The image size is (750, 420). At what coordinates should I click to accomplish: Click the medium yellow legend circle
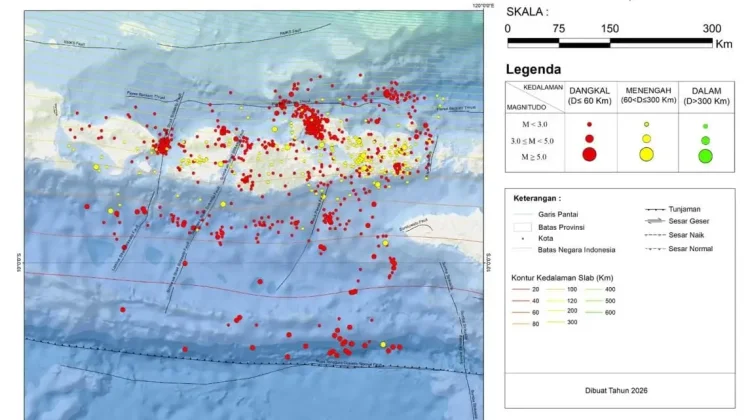click(x=646, y=139)
